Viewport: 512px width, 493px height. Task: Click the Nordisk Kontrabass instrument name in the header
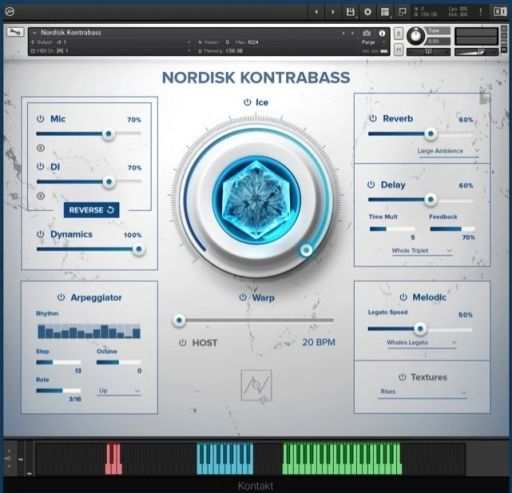[71, 33]
